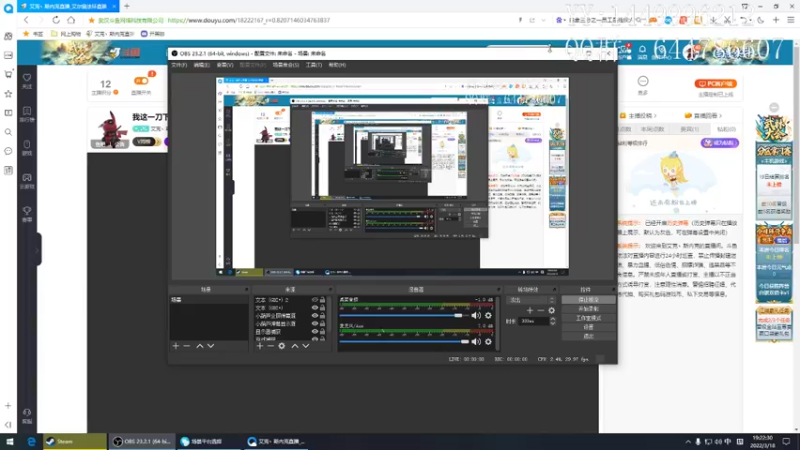This screenshot has height=450, width=800.
Task: Open transition properties gear icon
Action: [552, 310]
